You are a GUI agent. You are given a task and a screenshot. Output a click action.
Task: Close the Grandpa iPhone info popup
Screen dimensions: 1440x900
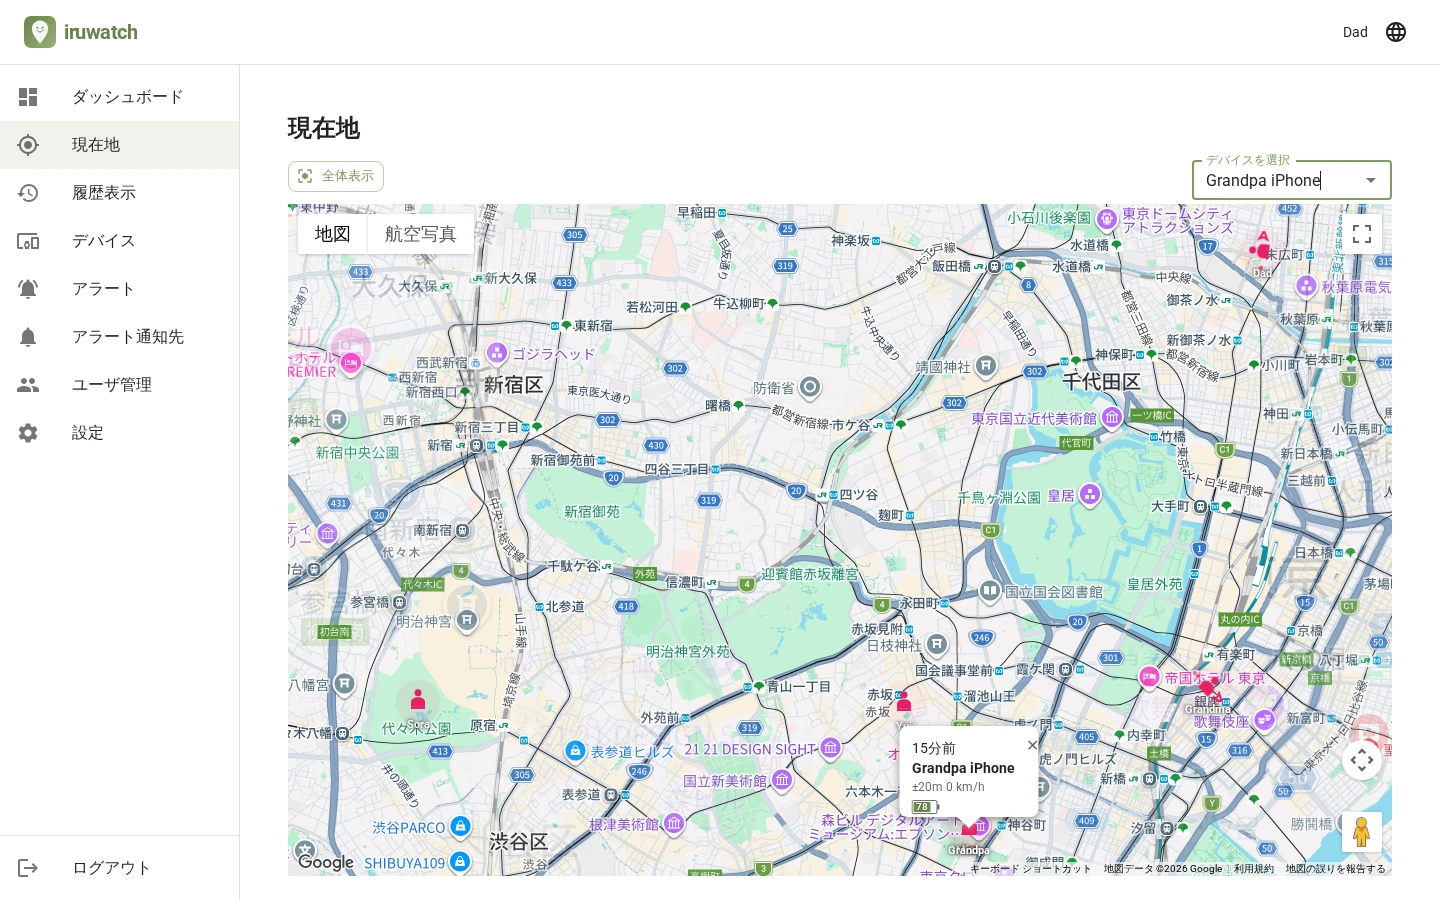click(1033, 745)
